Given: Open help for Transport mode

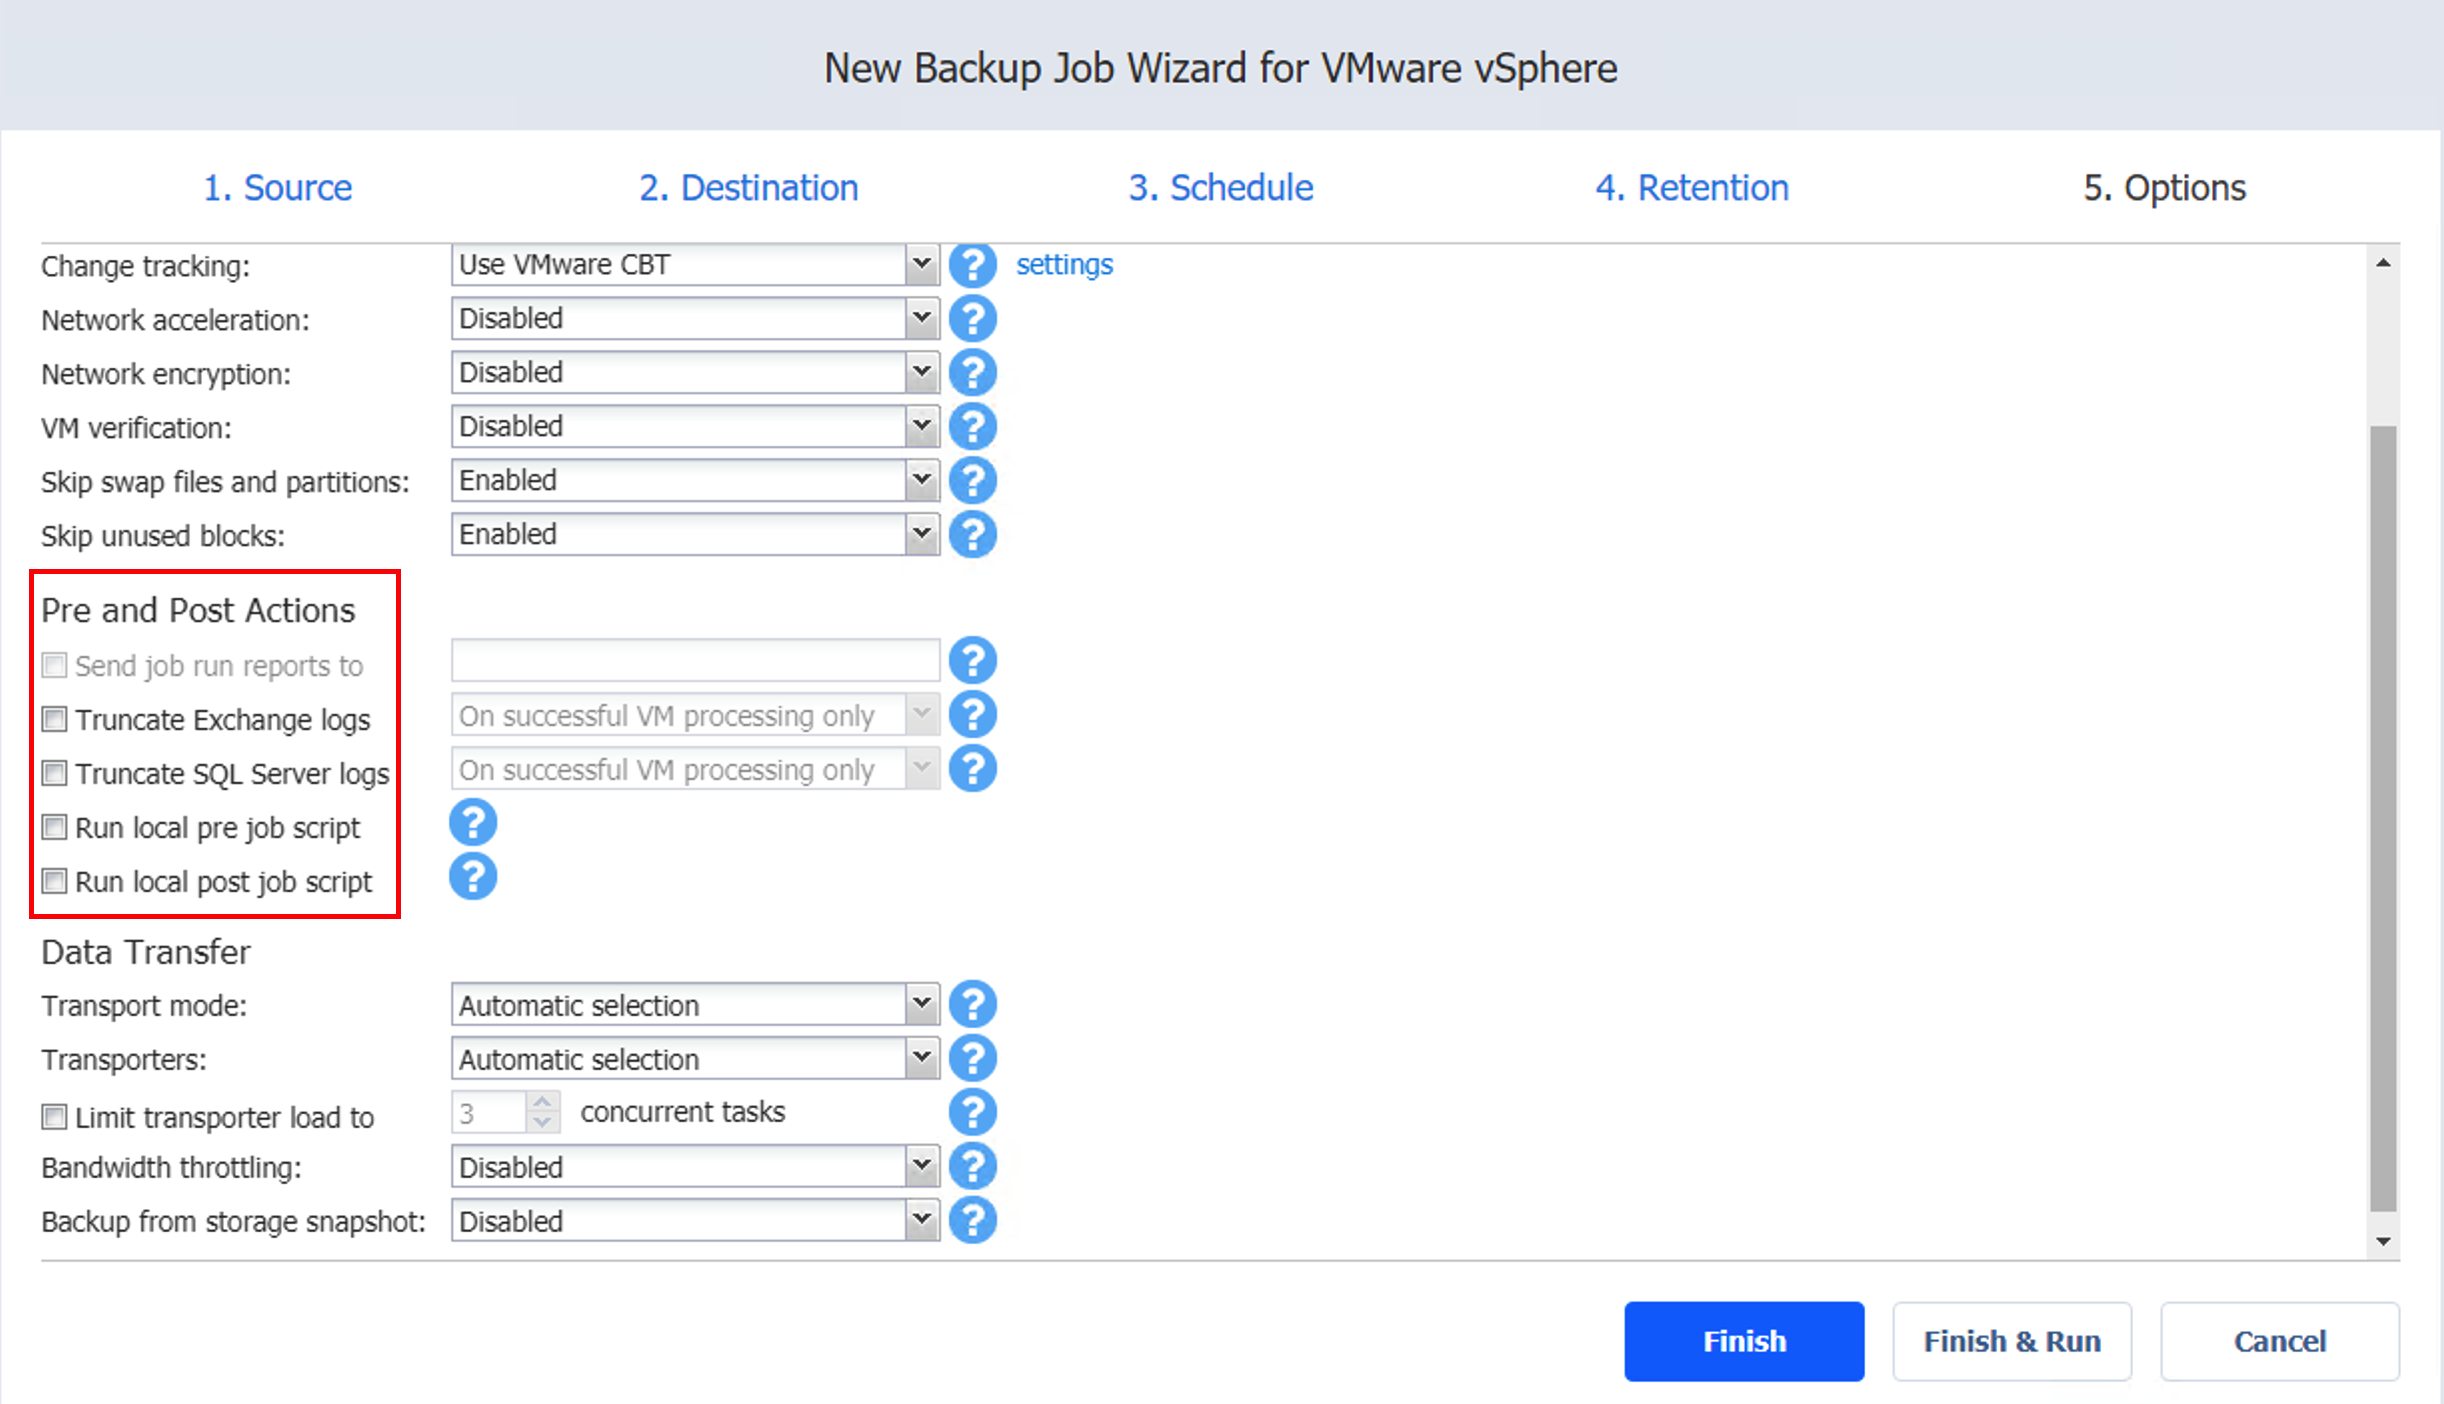Looking at the screenshot, I should click(x=972, y=1004).
